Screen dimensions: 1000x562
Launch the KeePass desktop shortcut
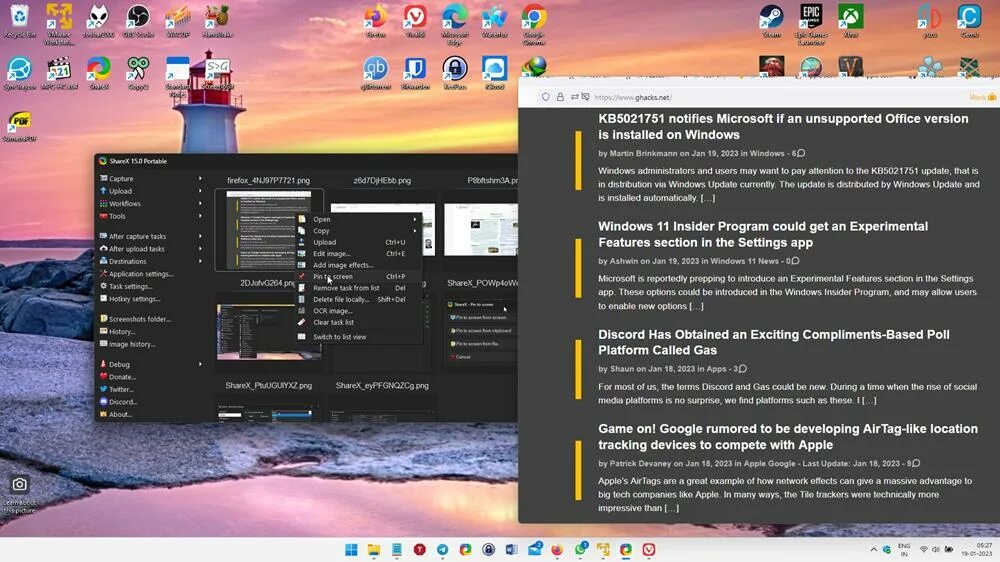tap(455, 73)
